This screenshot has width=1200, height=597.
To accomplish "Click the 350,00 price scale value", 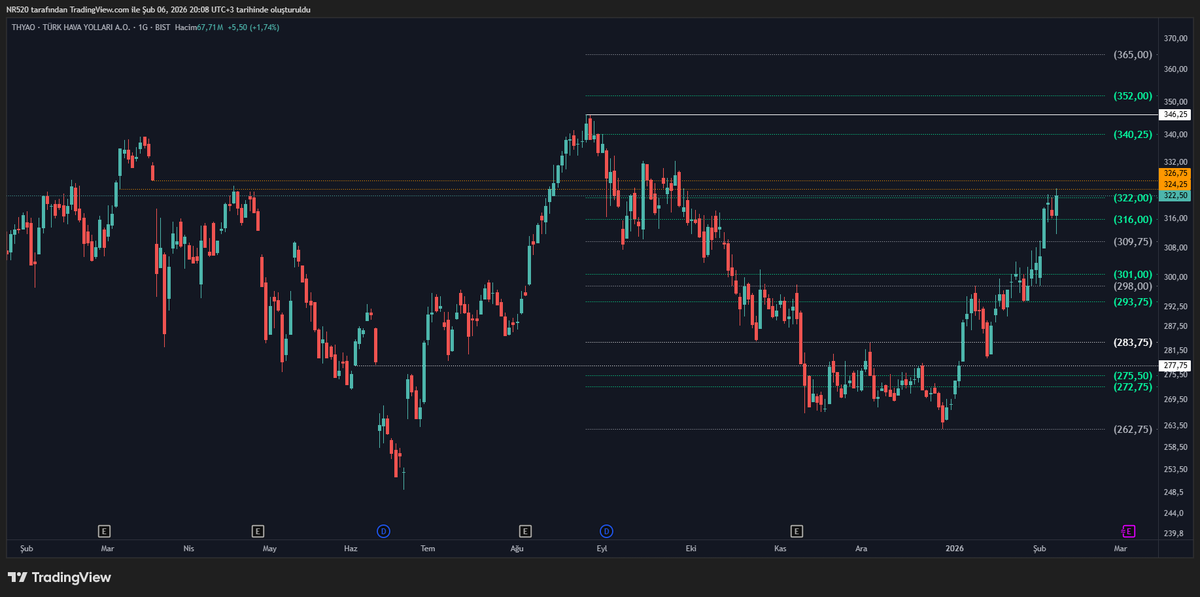I will [x=1175, y=102].
